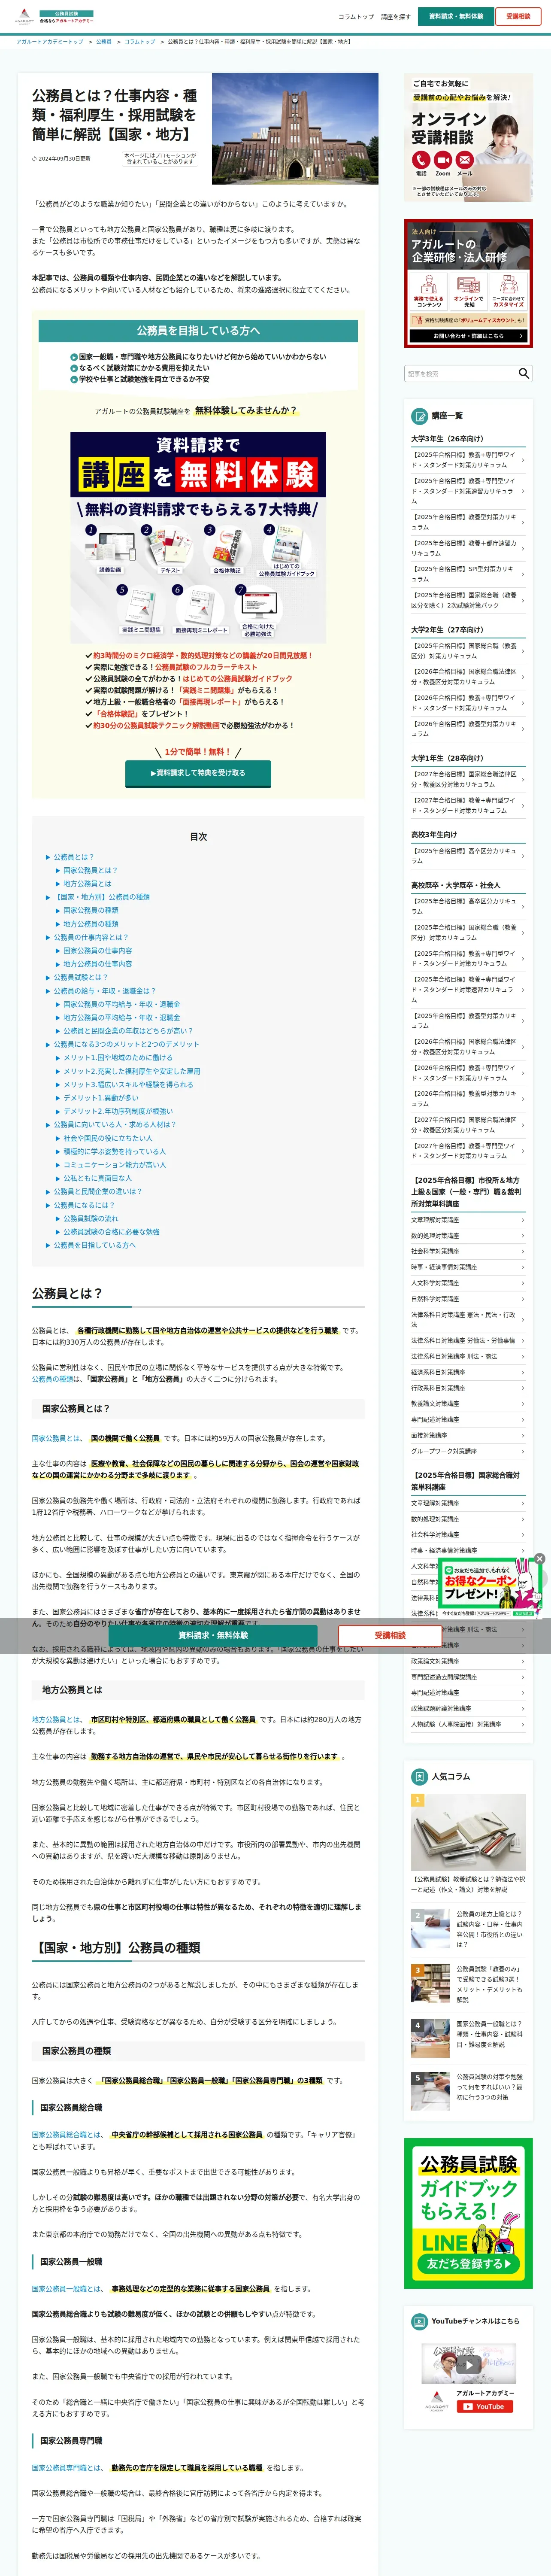Go to 公務員 breadcrumb link
551x2576 pixels.
104,42
